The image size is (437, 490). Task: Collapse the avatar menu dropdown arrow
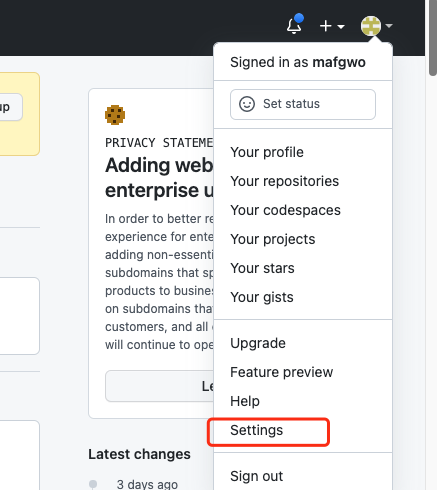click(x=389, y=25)
